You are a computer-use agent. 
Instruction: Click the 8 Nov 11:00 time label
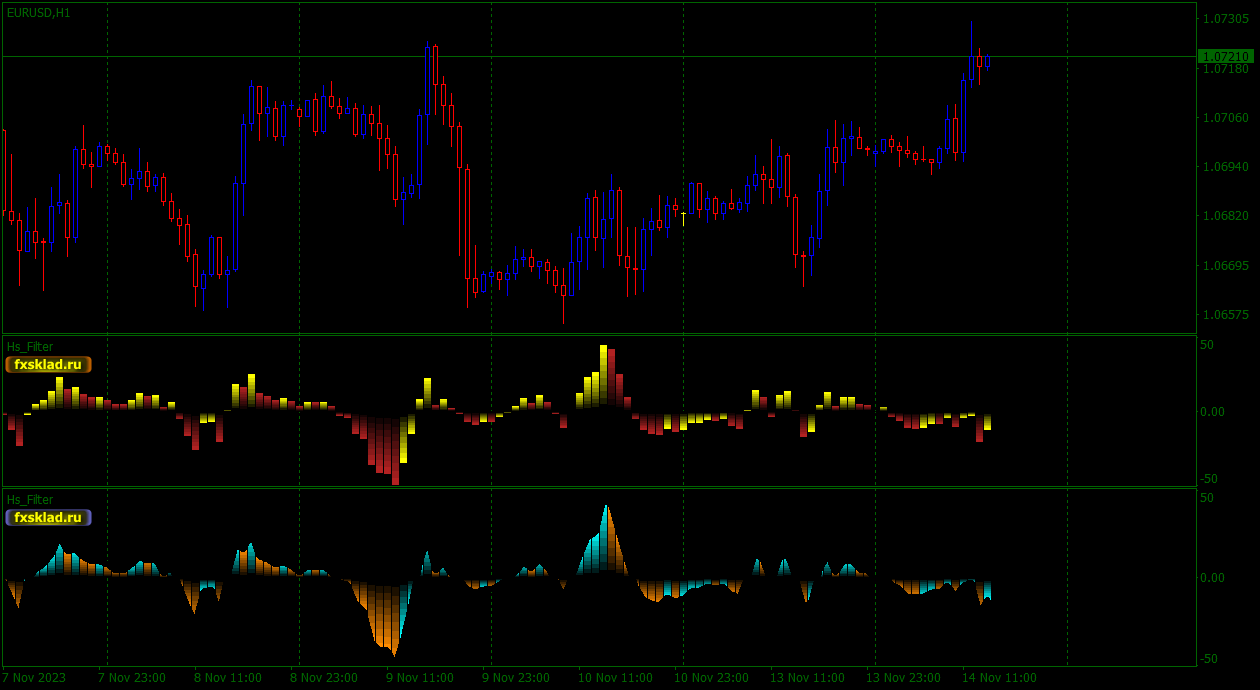(x=228, y=678)
